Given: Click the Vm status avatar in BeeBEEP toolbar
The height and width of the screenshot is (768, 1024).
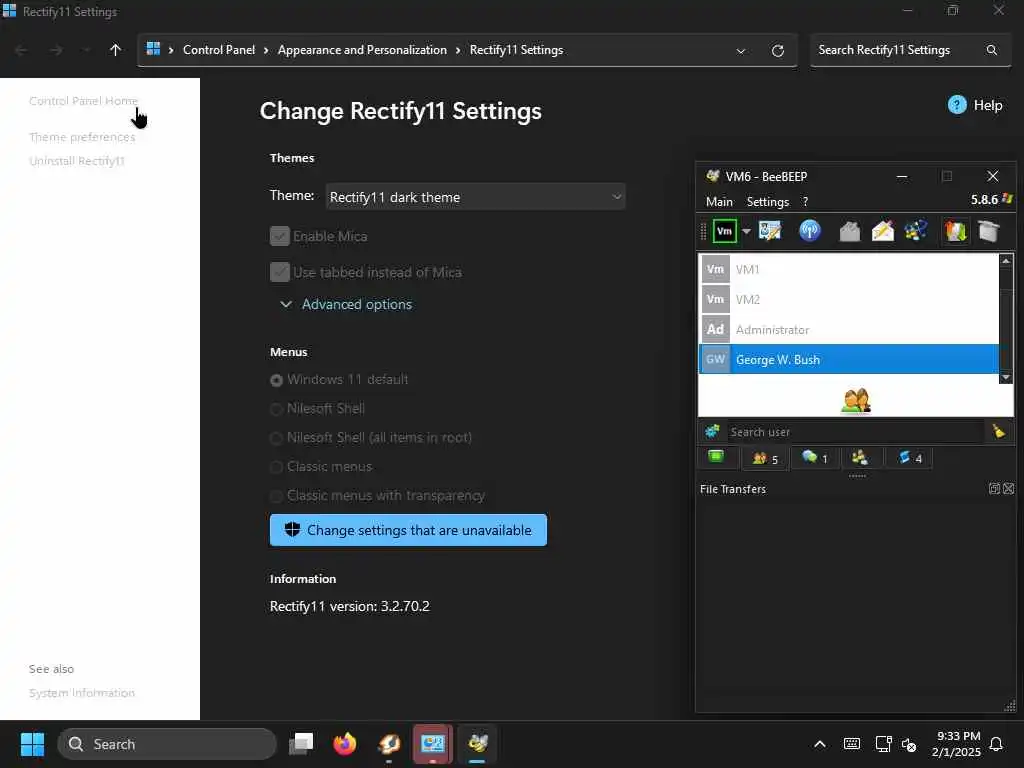Looking at the screenshot, I should point(724,231).
